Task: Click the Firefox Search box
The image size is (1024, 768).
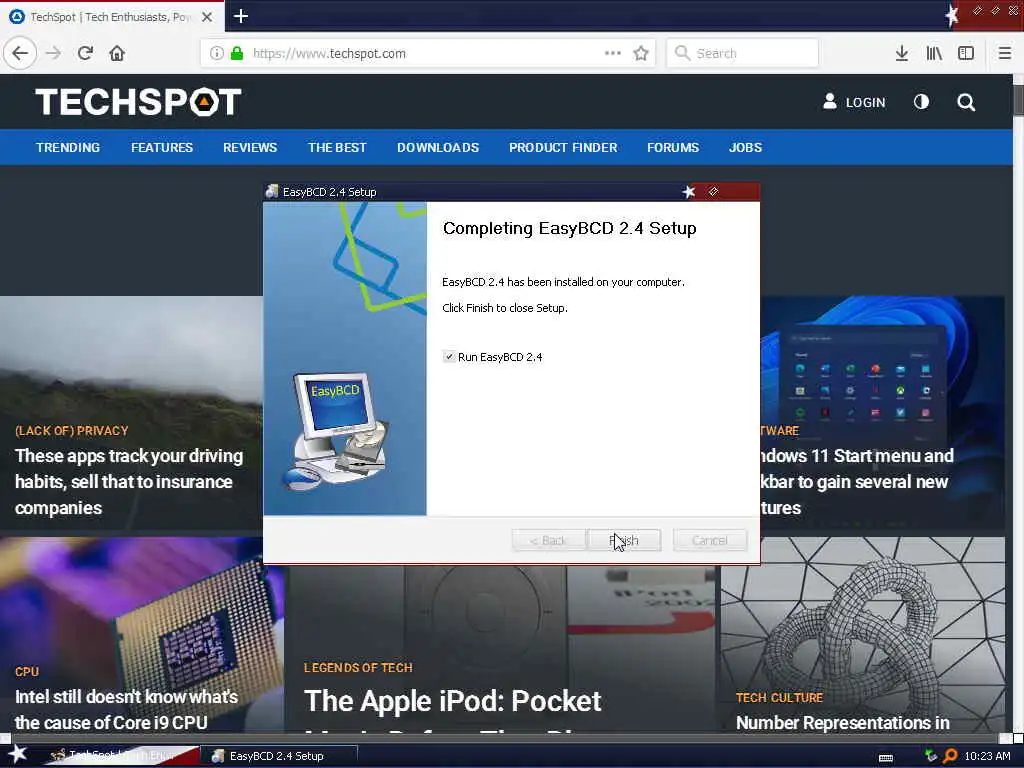Action: click(743, 53)
